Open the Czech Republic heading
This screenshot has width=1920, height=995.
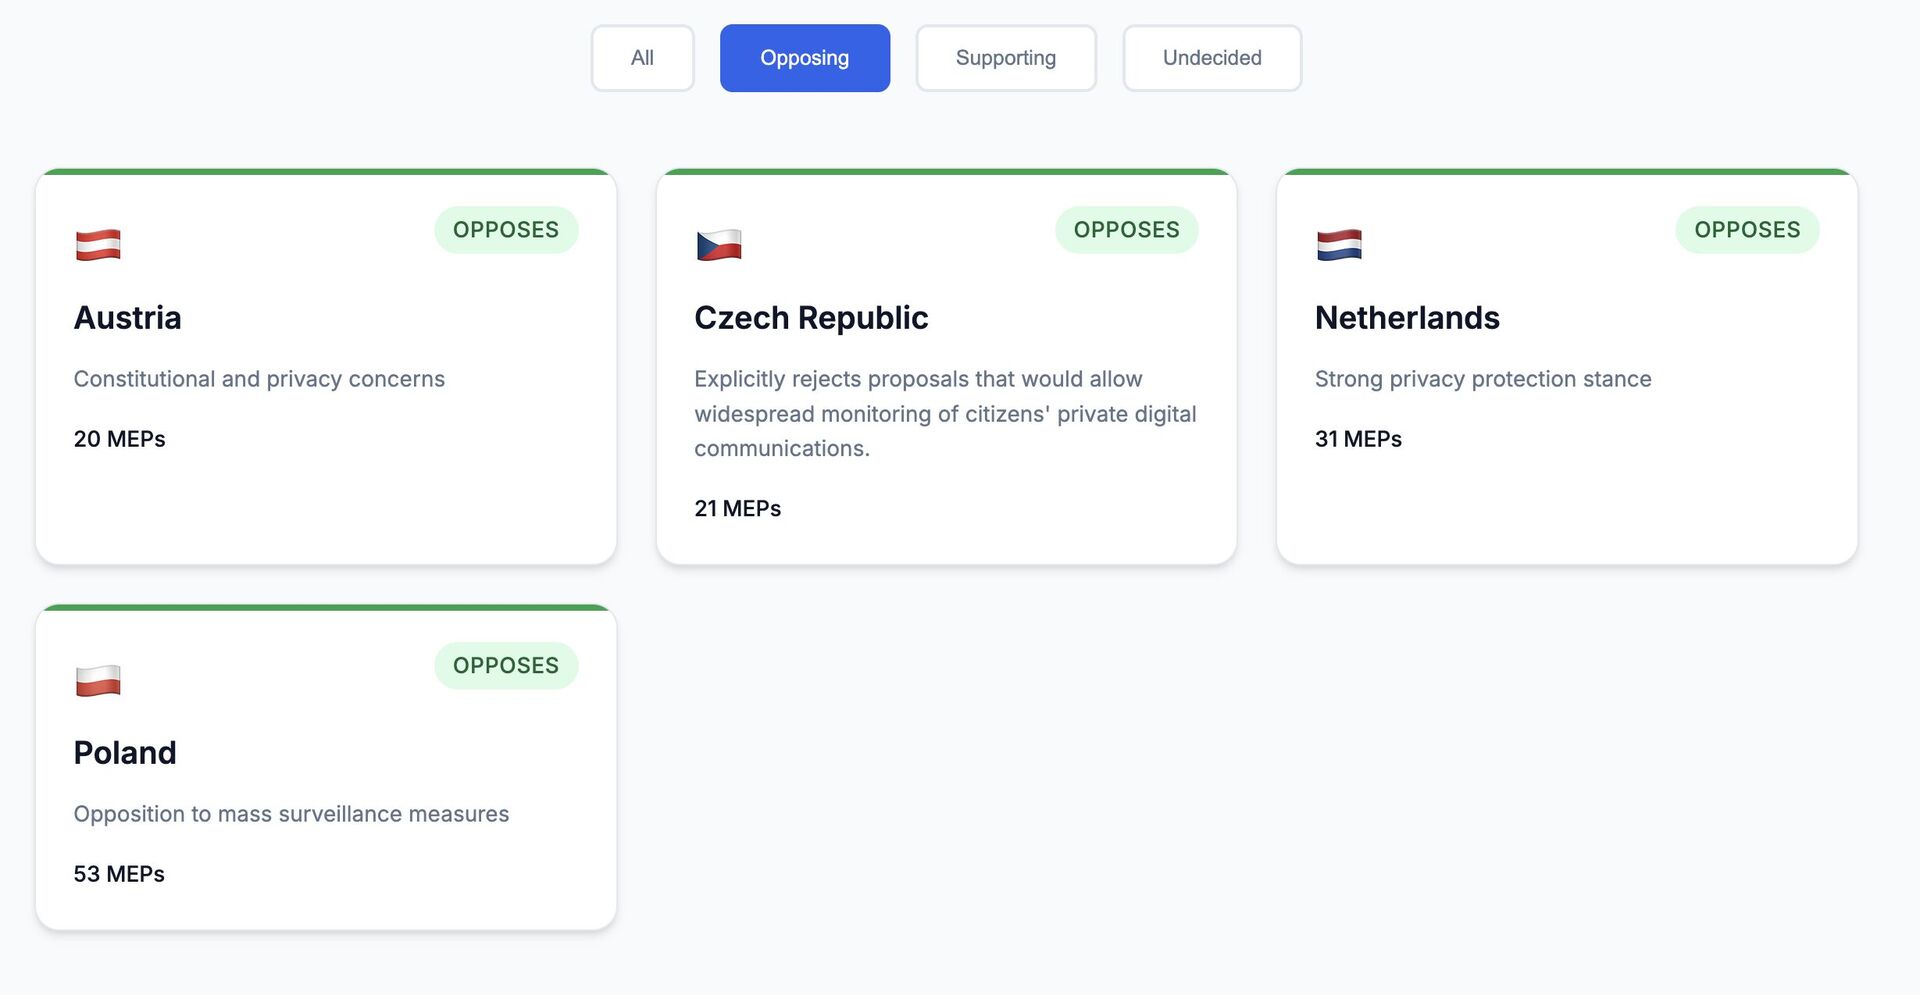pos(811,318)
